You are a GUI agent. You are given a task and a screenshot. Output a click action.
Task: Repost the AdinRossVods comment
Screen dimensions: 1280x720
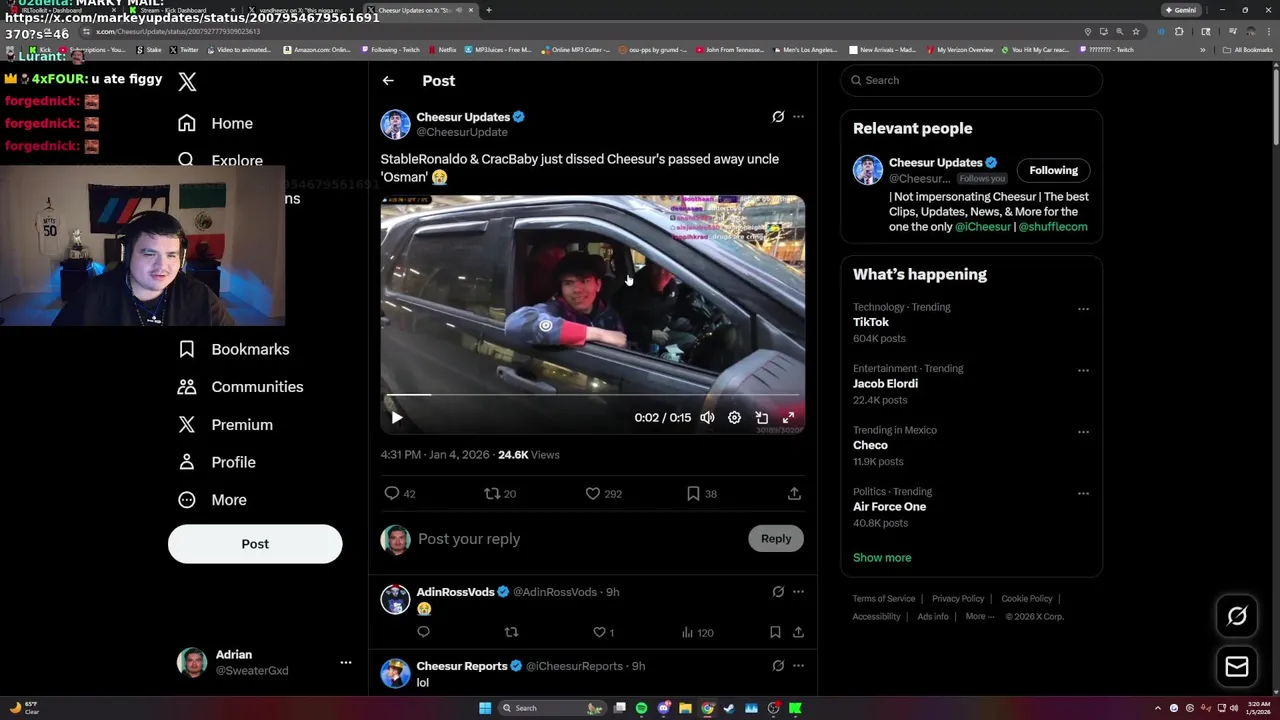click(x=511, y=632)
